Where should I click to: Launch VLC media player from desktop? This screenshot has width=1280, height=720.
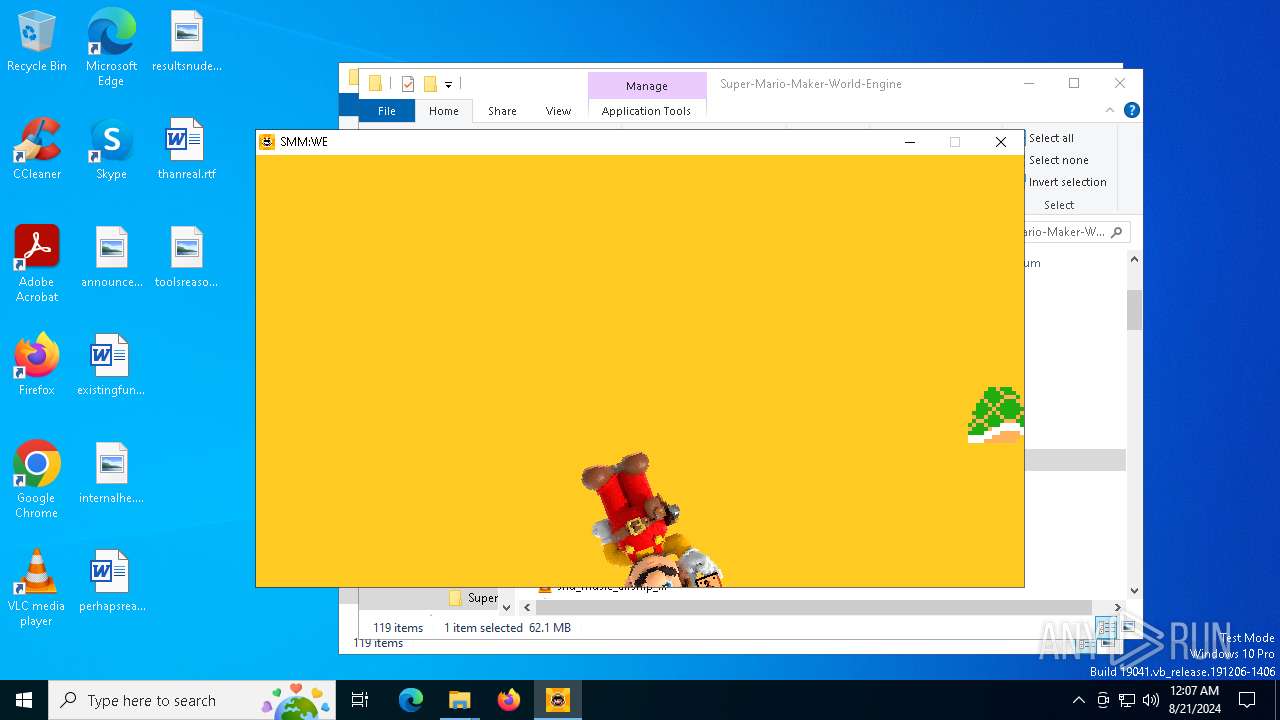(37, 588)
